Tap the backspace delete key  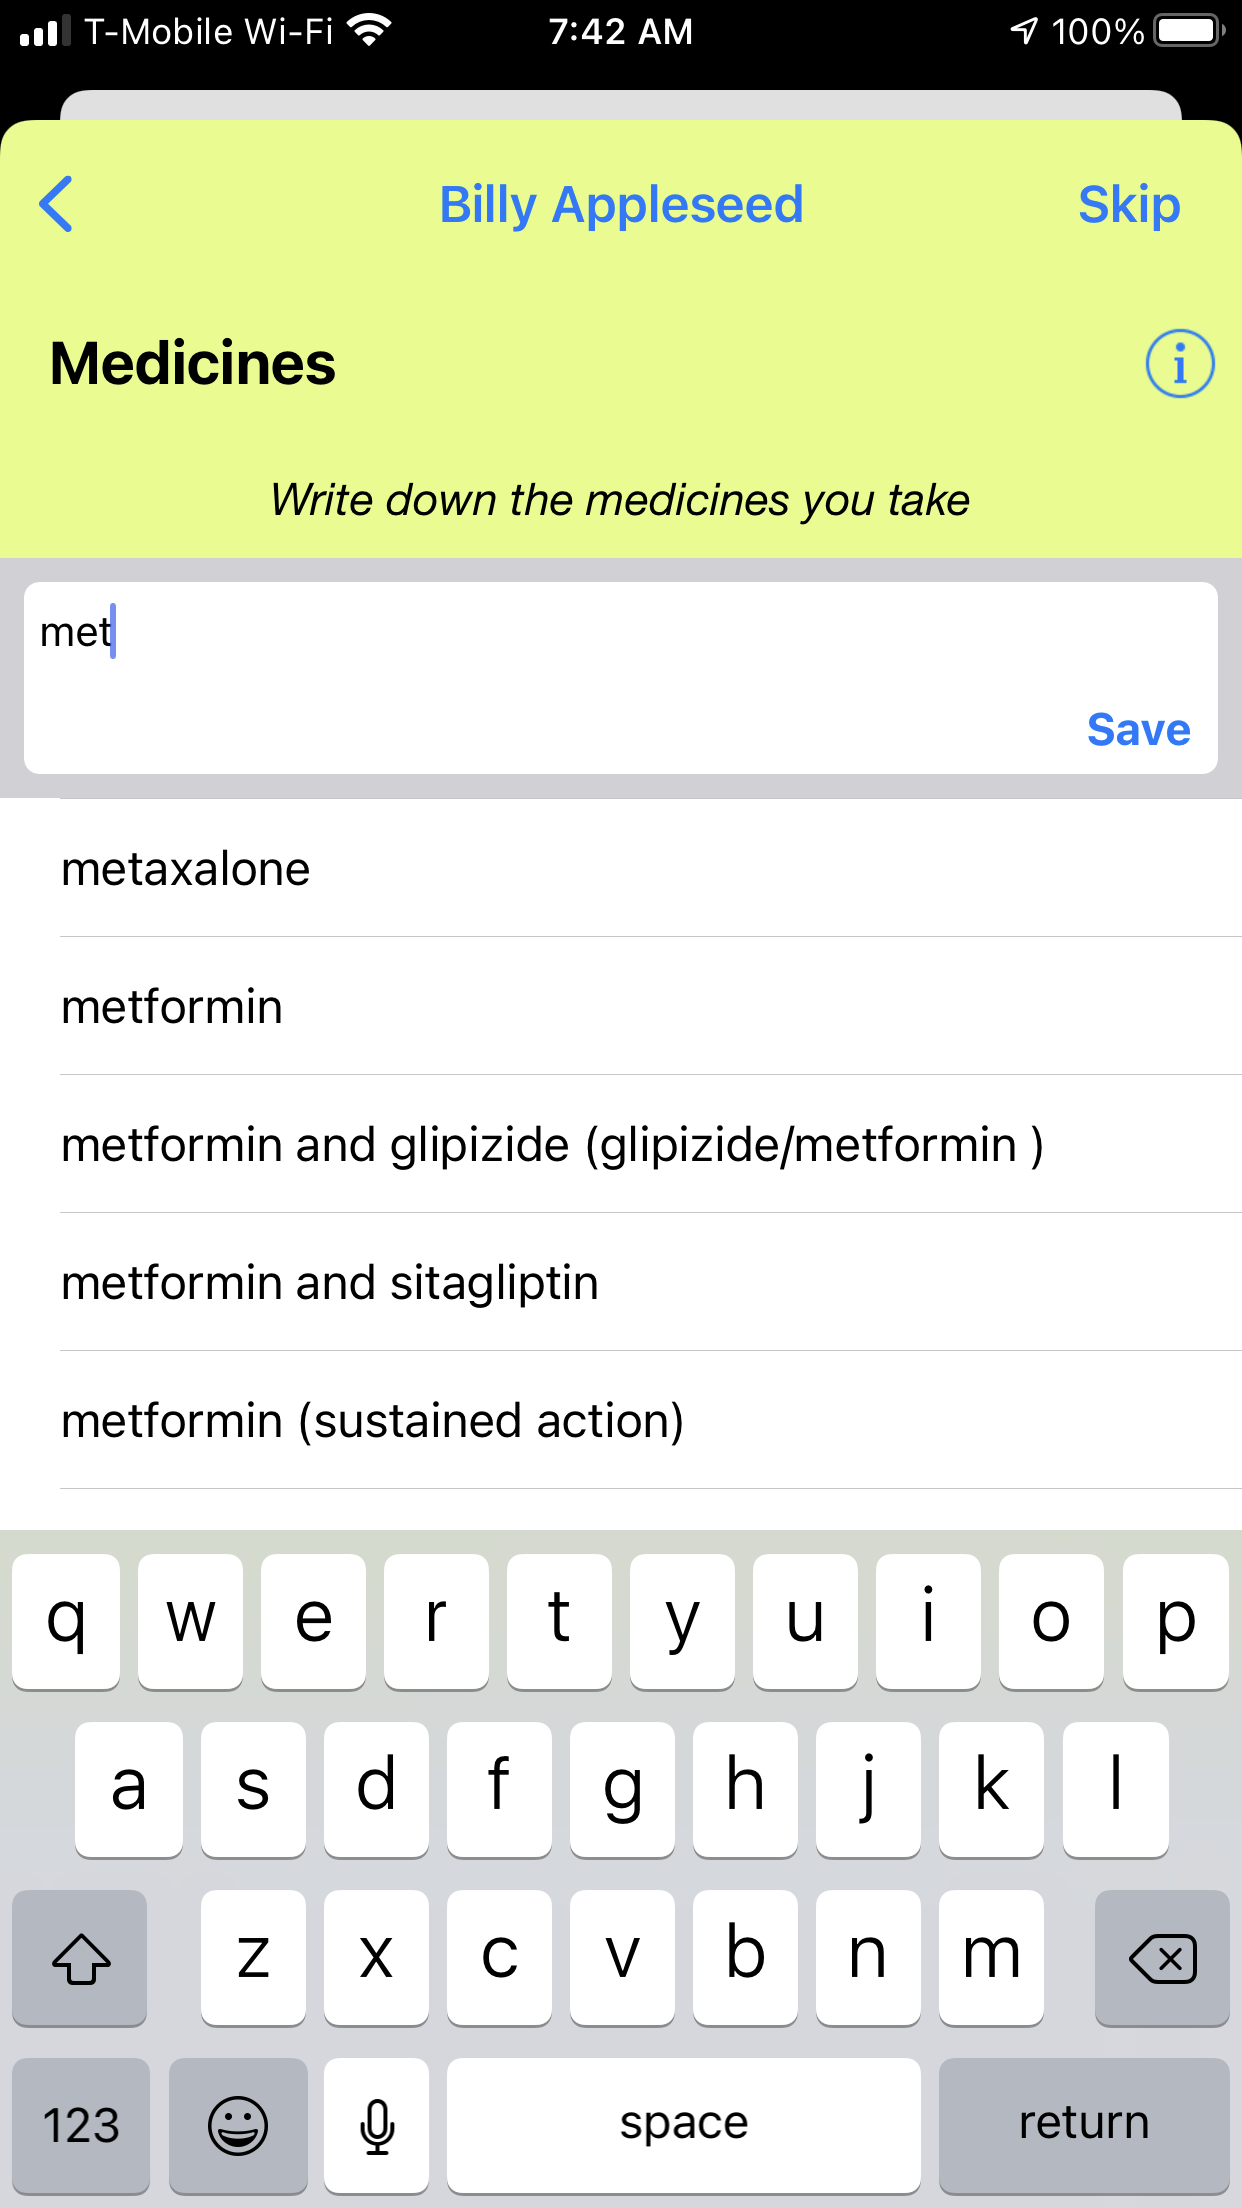tap(1162, 1957)
